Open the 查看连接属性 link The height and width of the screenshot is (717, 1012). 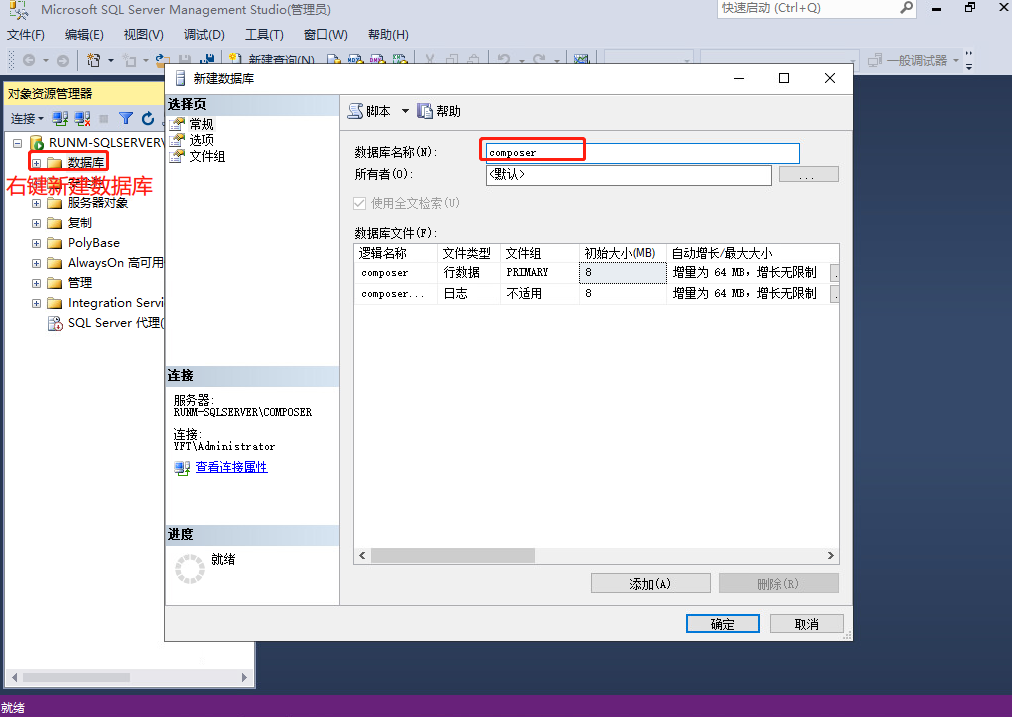pos(231,467)
